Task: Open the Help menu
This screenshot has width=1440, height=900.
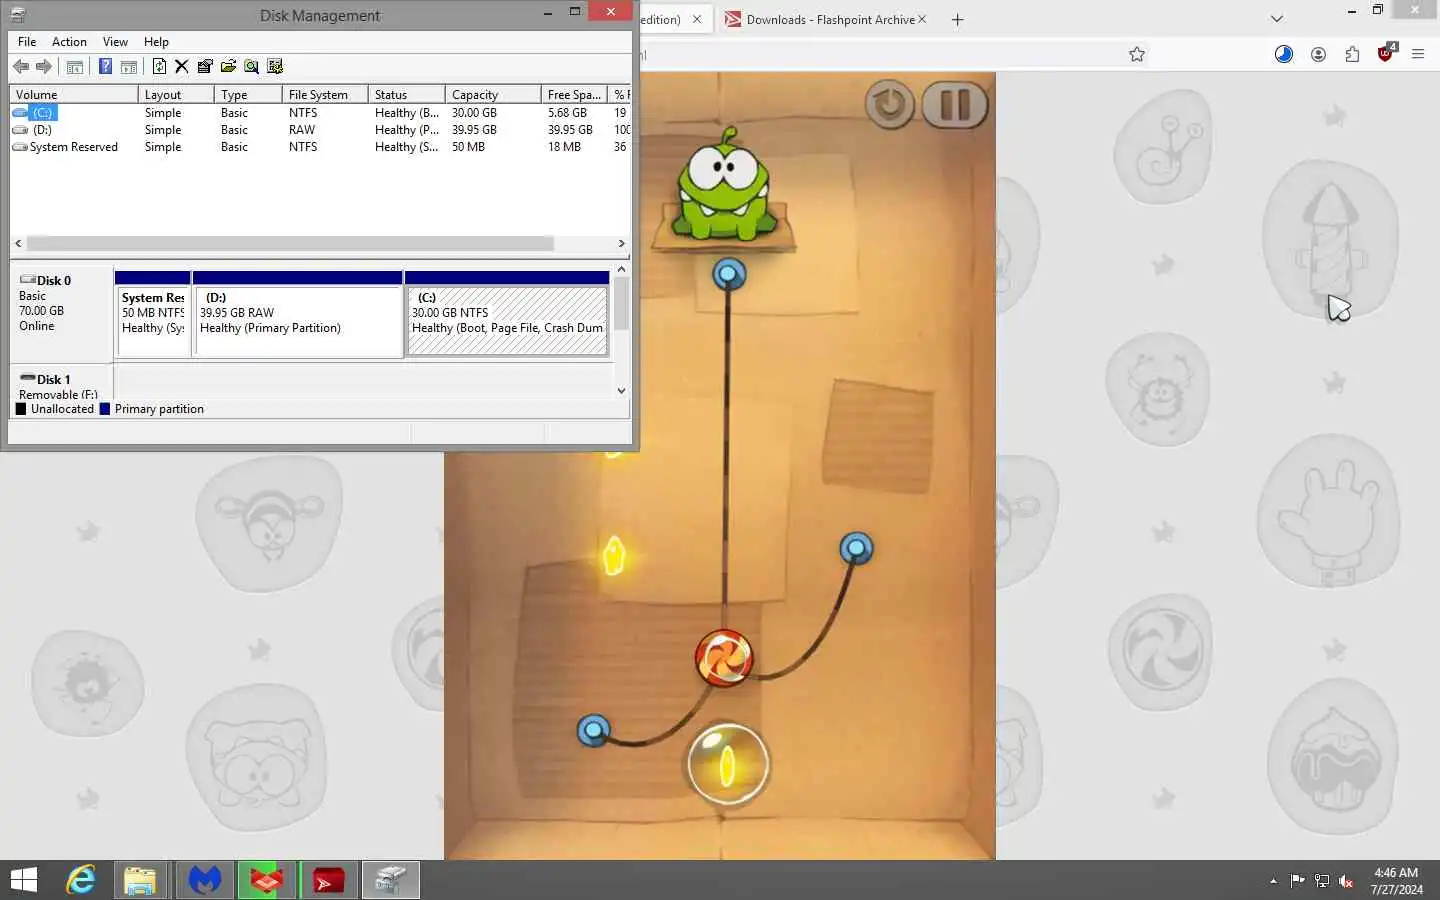Action: pyautogui.click(x=156, y=42)
